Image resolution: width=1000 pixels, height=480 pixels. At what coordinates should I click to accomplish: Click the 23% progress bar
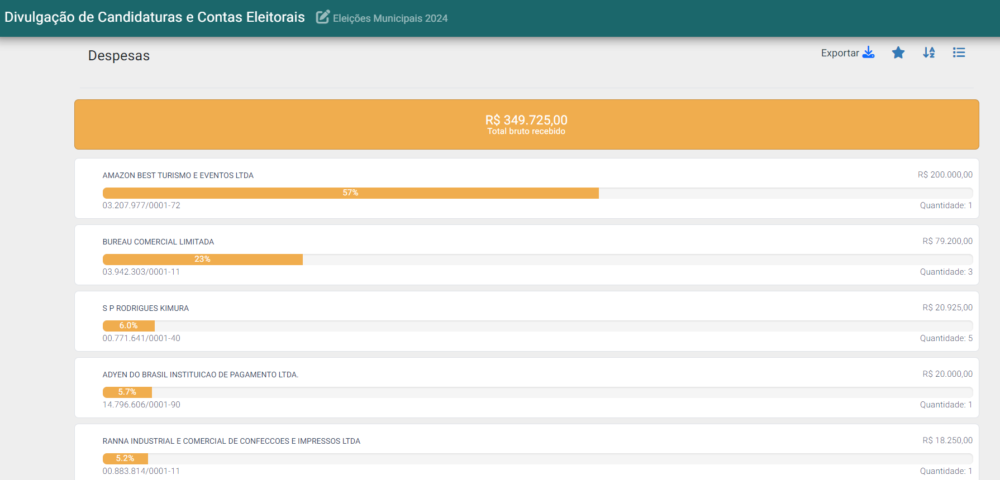coord(202,259)
